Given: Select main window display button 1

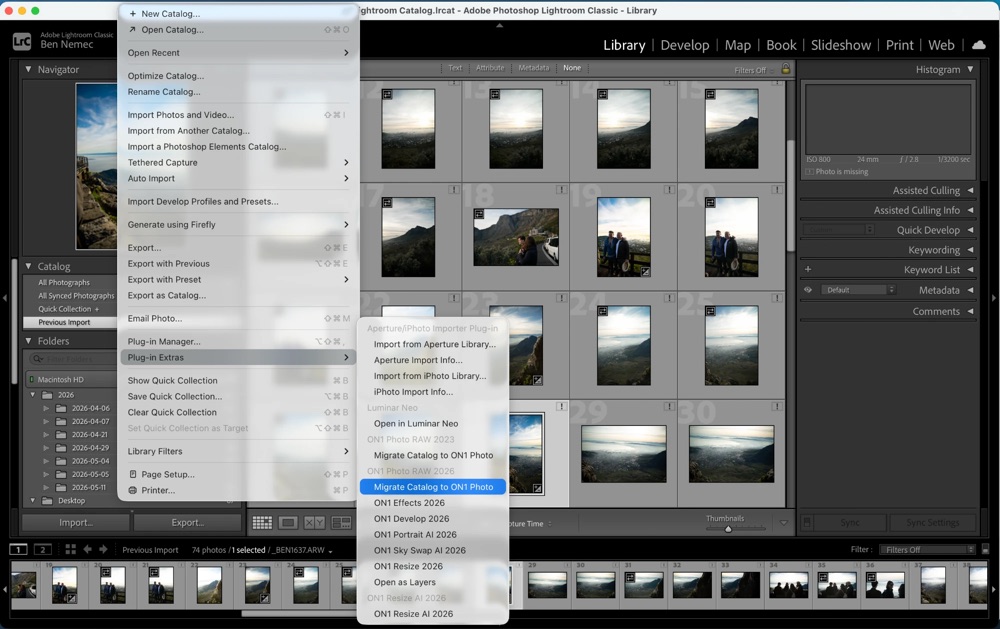Looking at the screenshot, I should 18,549.
